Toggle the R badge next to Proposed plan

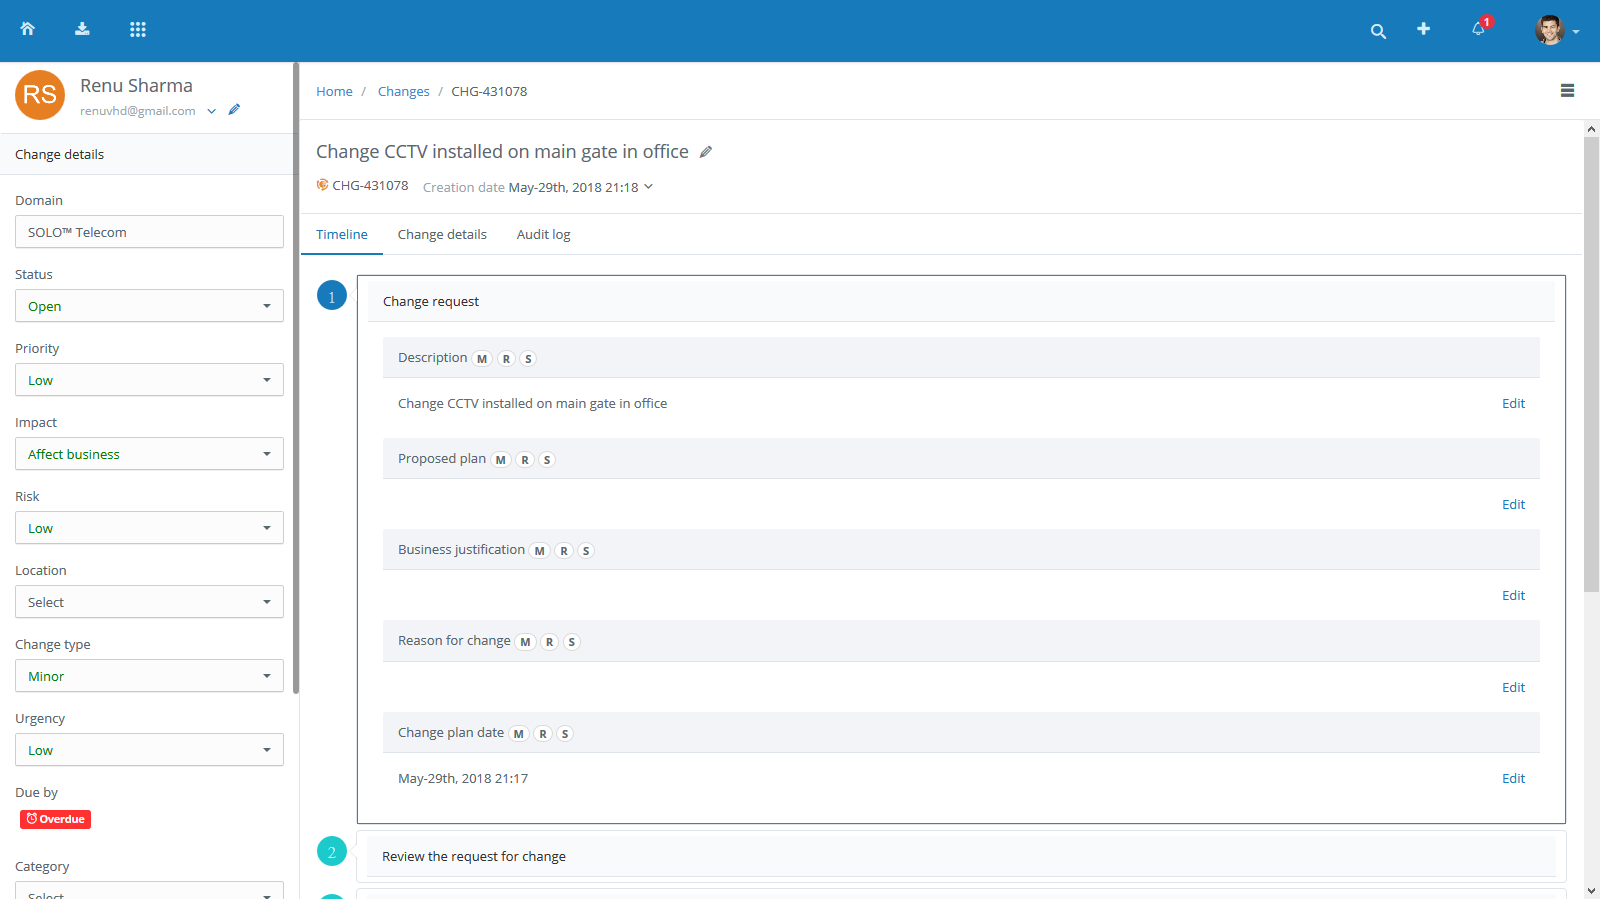tap(525, 460)
